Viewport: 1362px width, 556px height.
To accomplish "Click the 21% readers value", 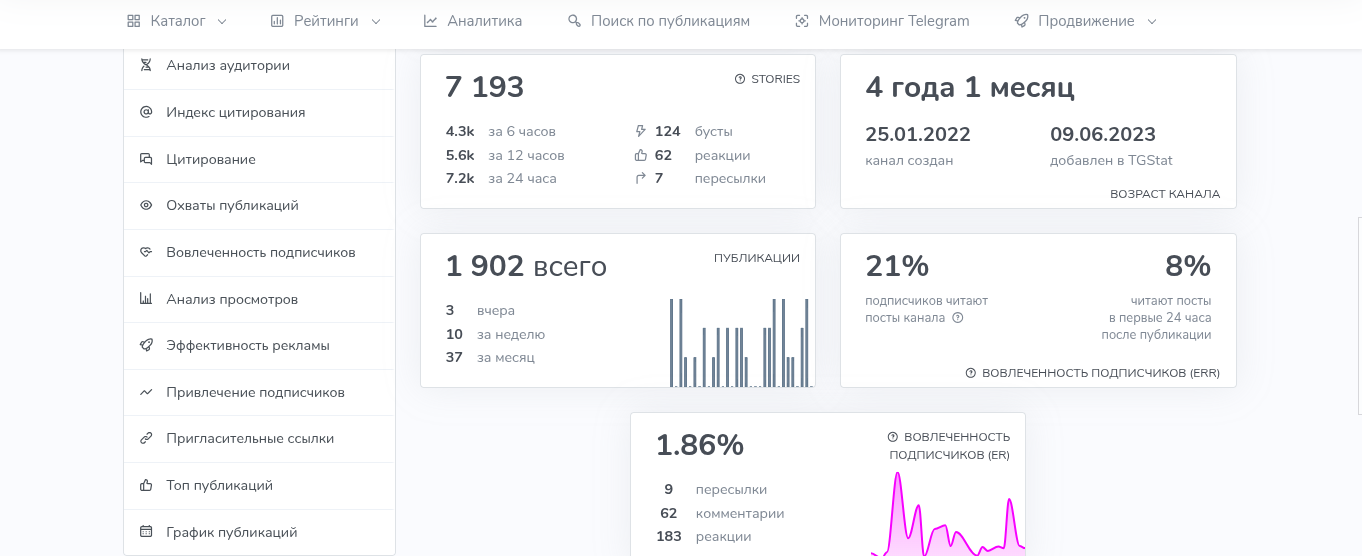I will [897, 266].
